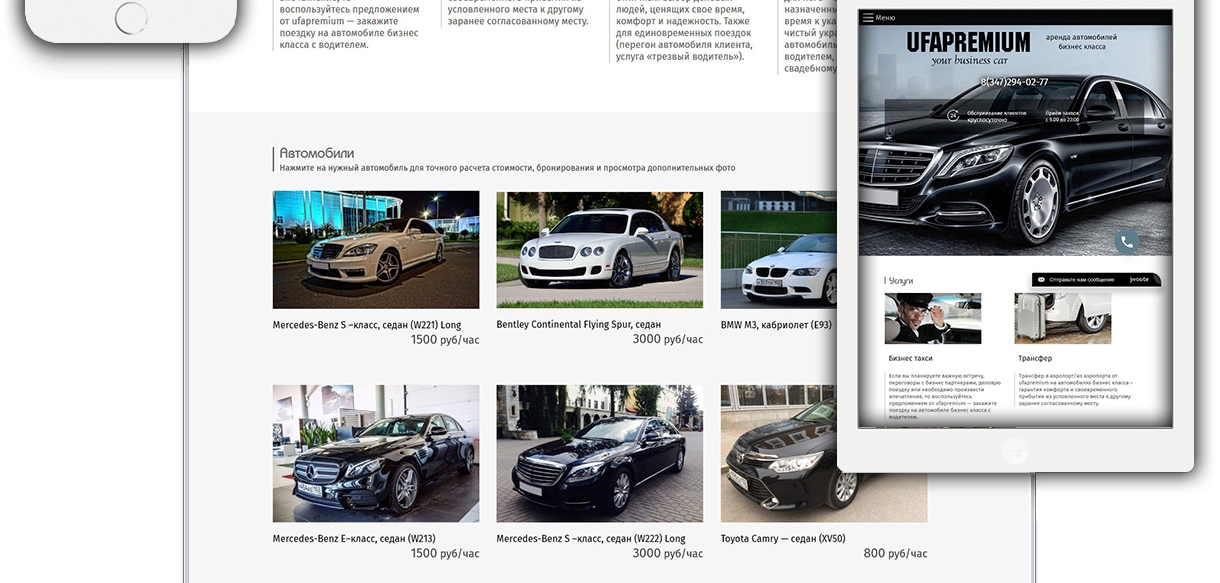Open the hamburger menu icon on the tablet

tap(868, 17)
